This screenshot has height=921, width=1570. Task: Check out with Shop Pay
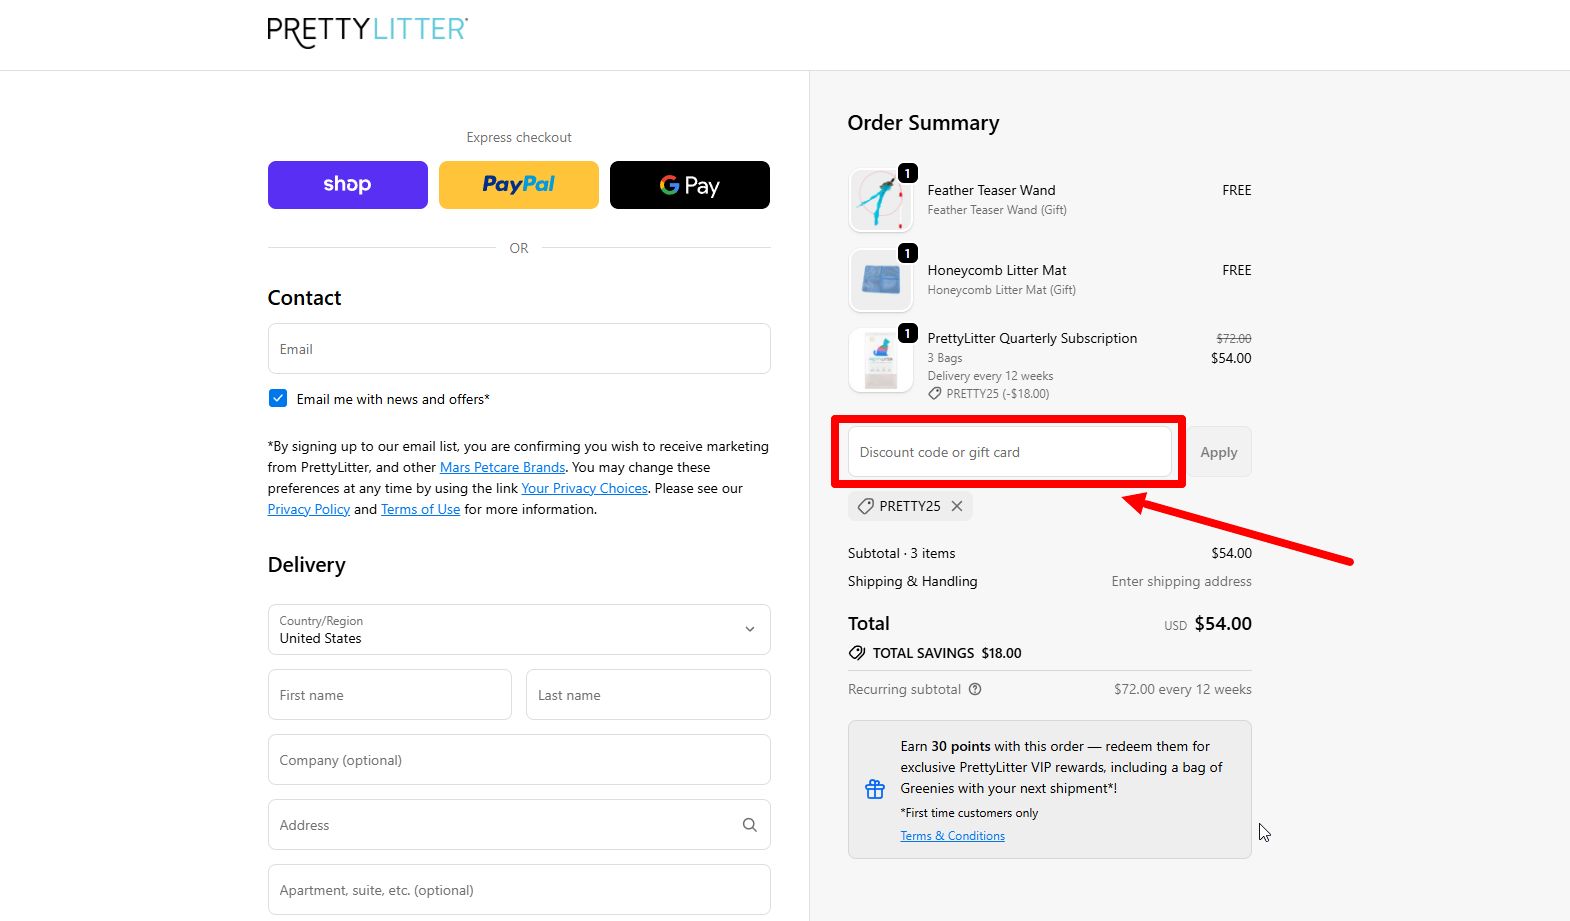pyautogui.click(x=347, y=184)
